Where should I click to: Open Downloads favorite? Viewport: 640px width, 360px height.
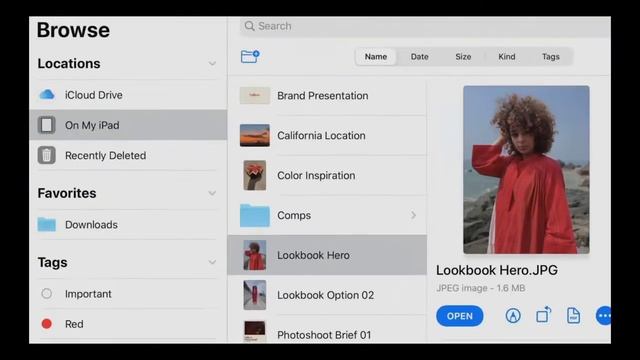tap(128, 224)
